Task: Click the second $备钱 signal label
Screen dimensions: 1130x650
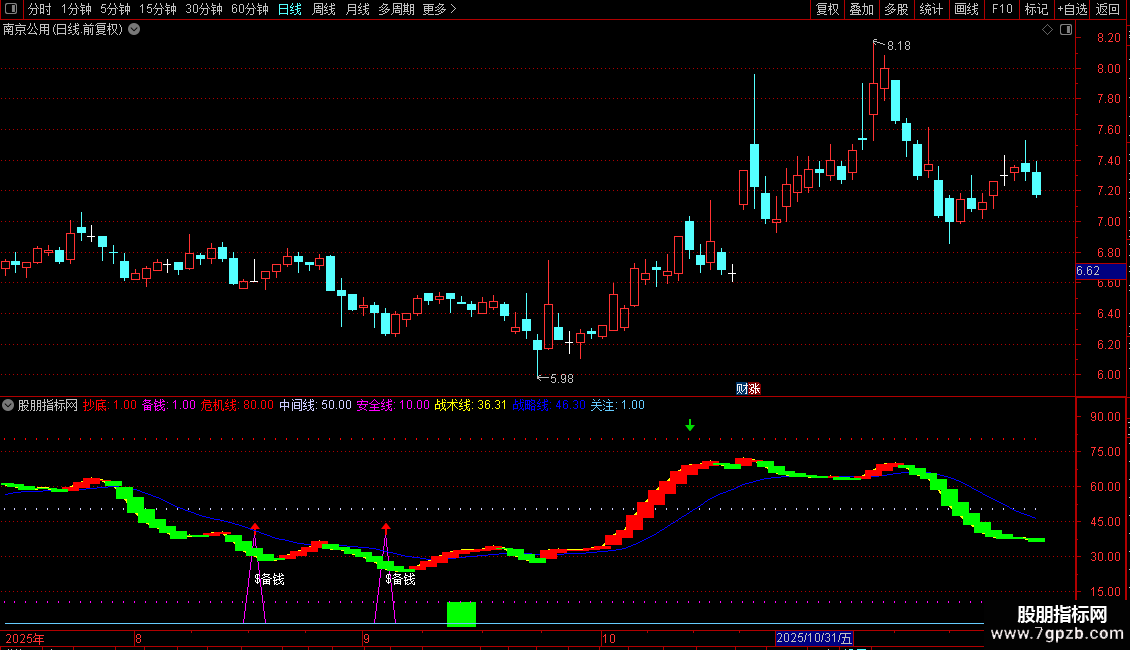Action: [401, 579]
